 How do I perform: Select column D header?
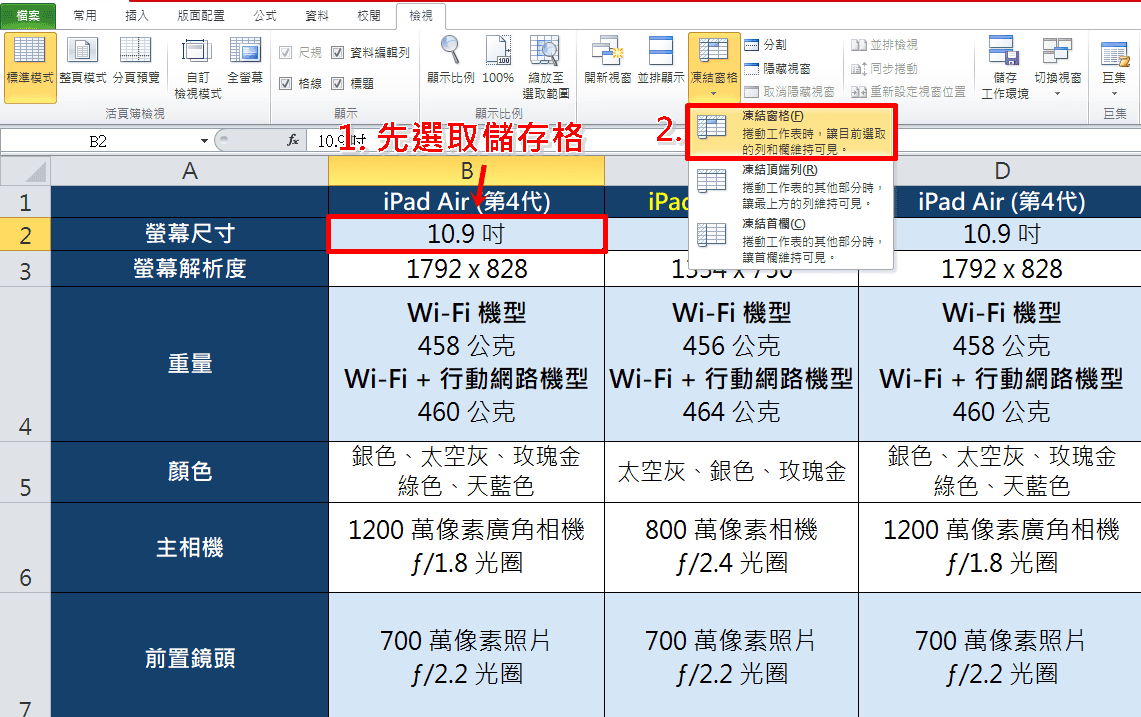(x=1001, y=171)
